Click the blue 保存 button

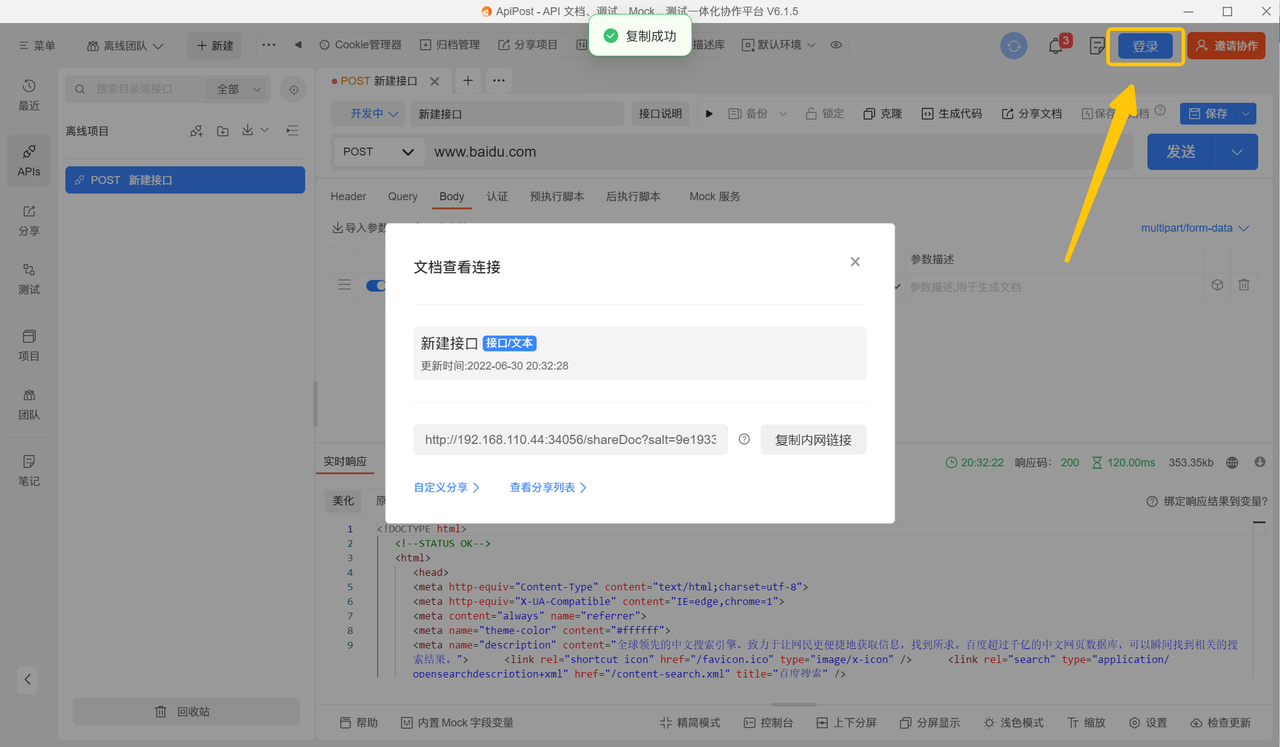[1208, 114]
